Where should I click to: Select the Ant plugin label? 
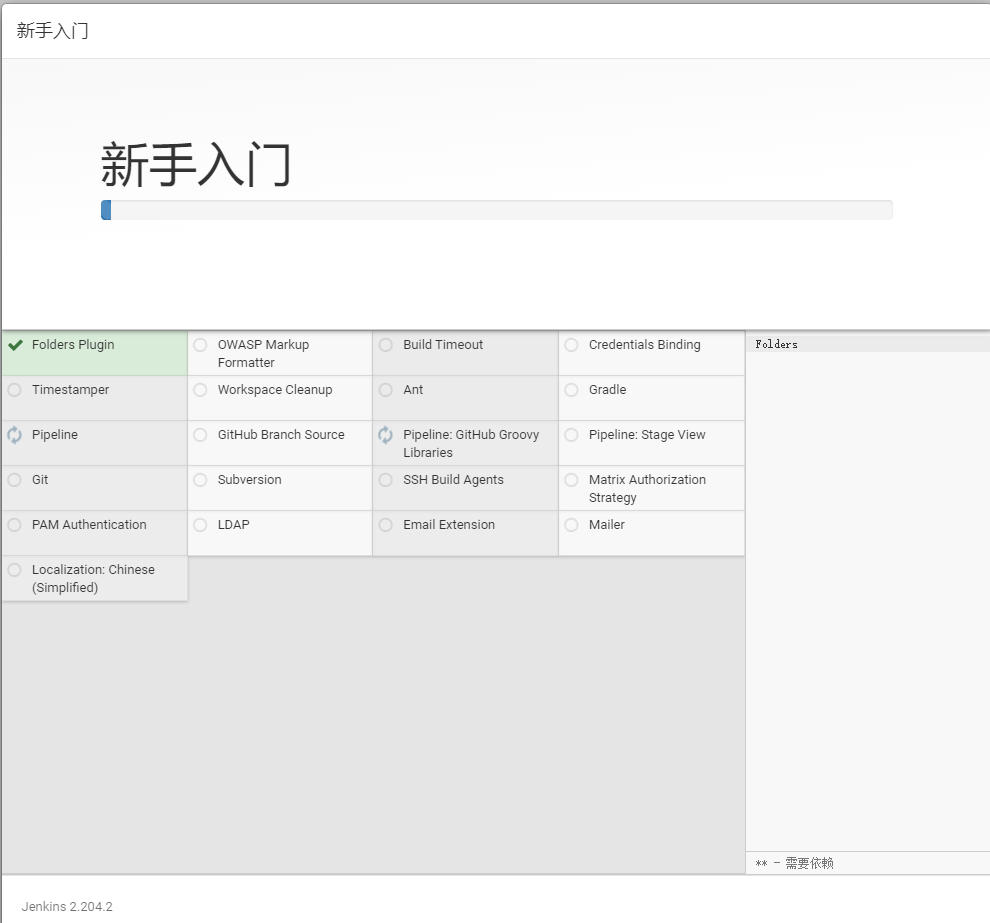click(x=414, y=390)
